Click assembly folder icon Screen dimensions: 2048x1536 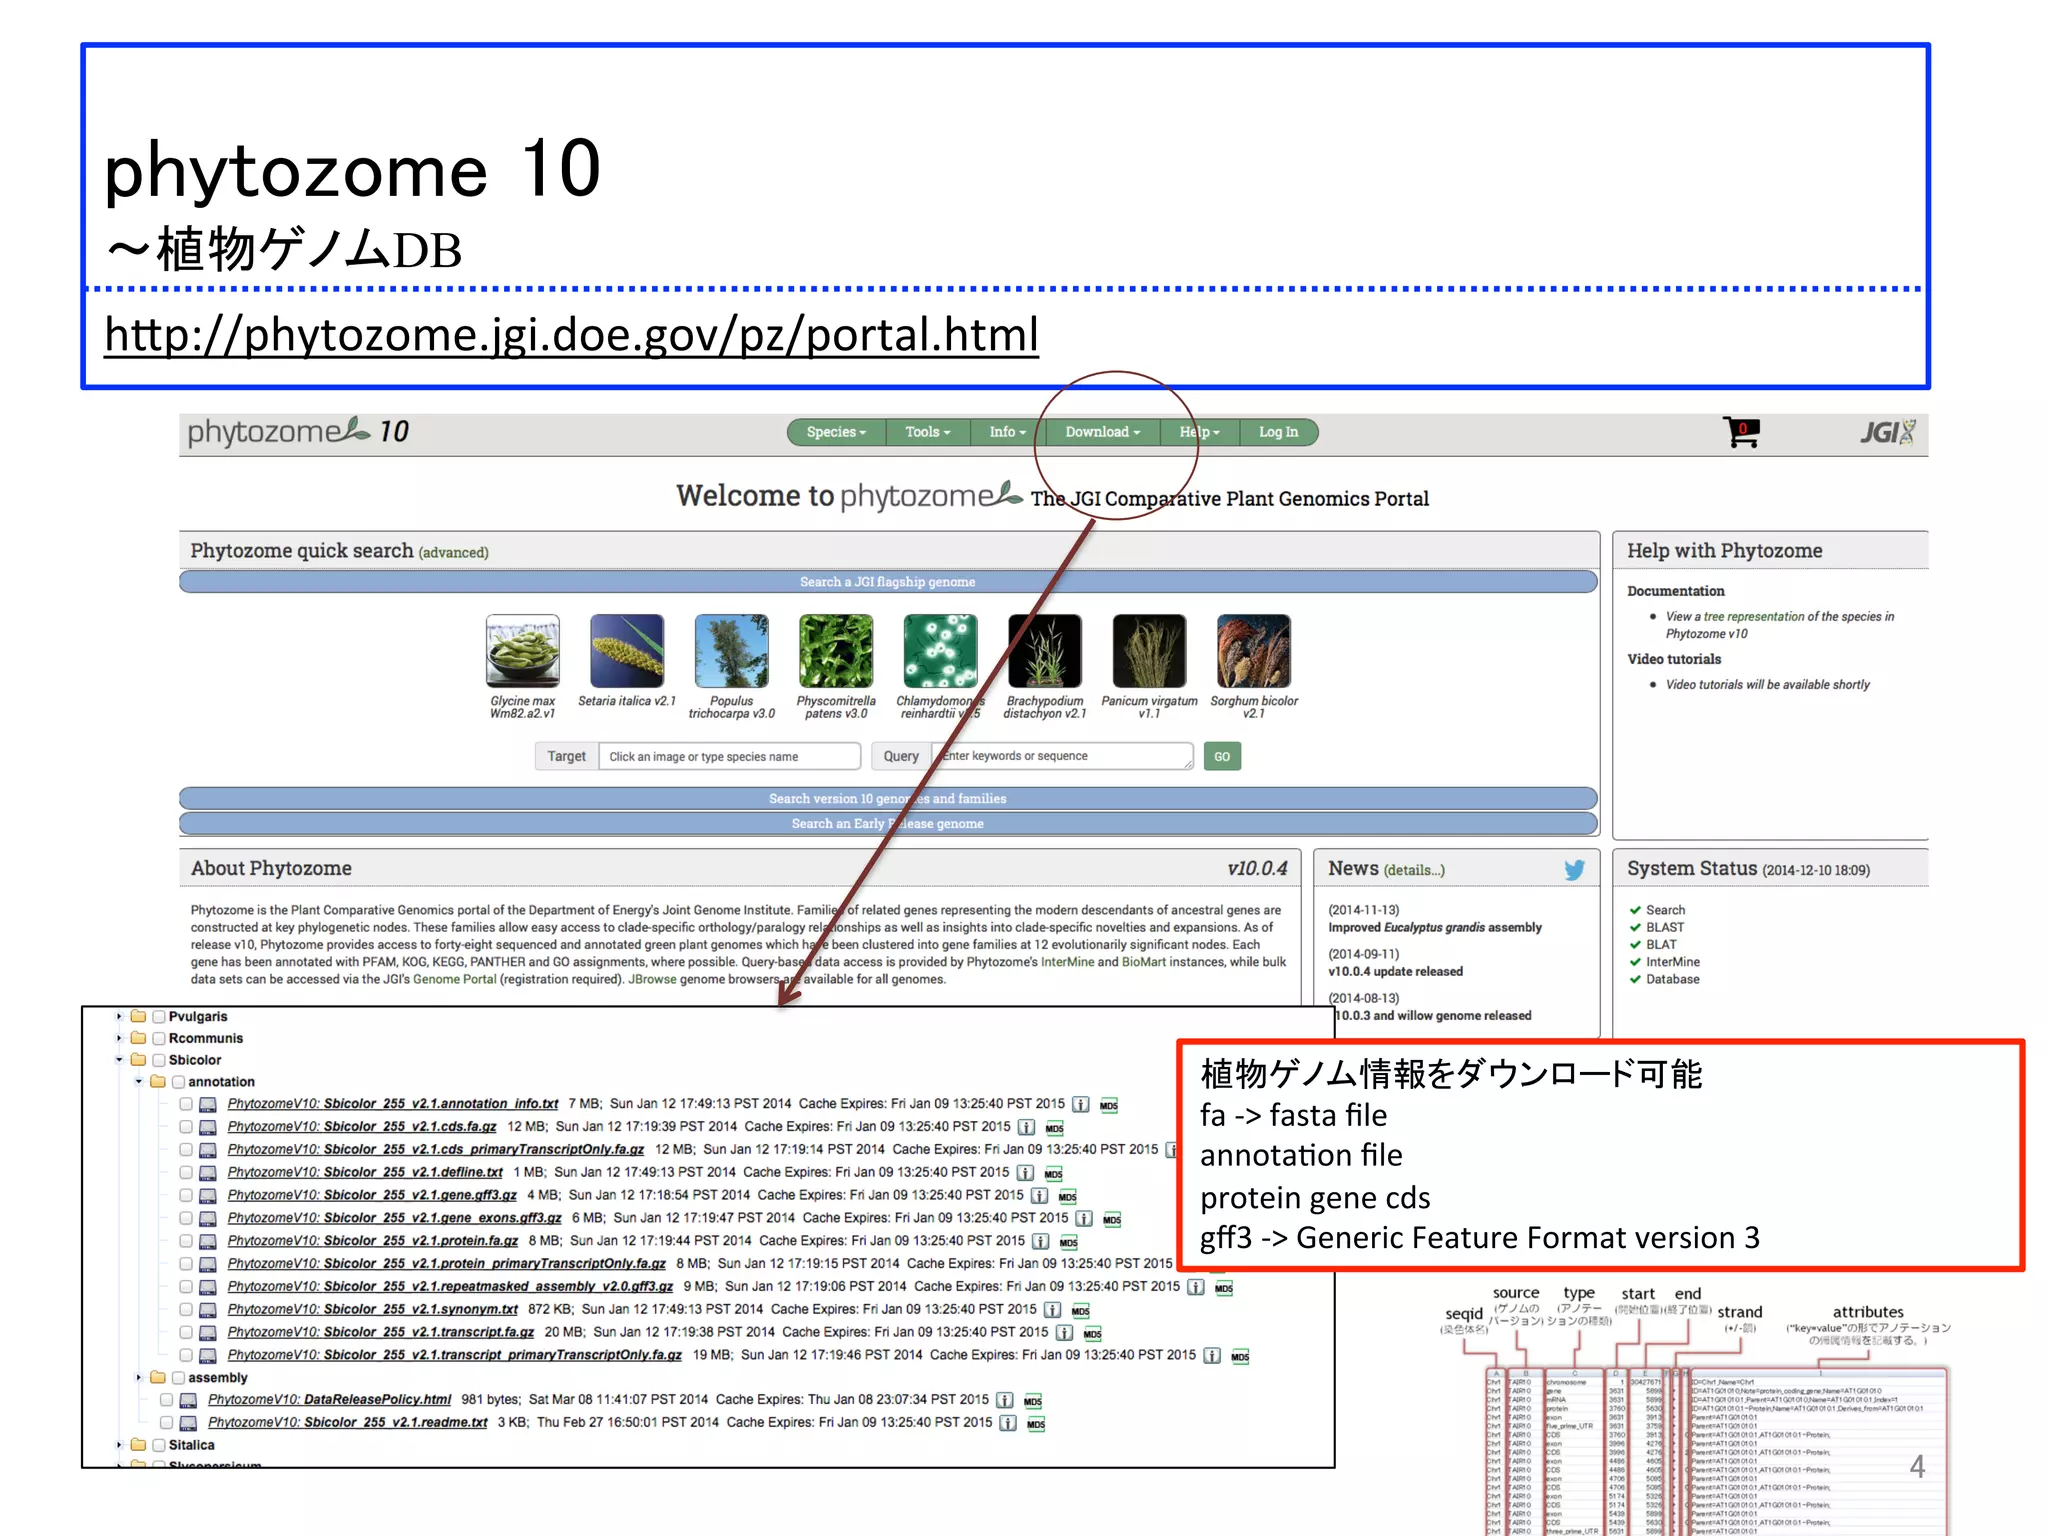158,1378
